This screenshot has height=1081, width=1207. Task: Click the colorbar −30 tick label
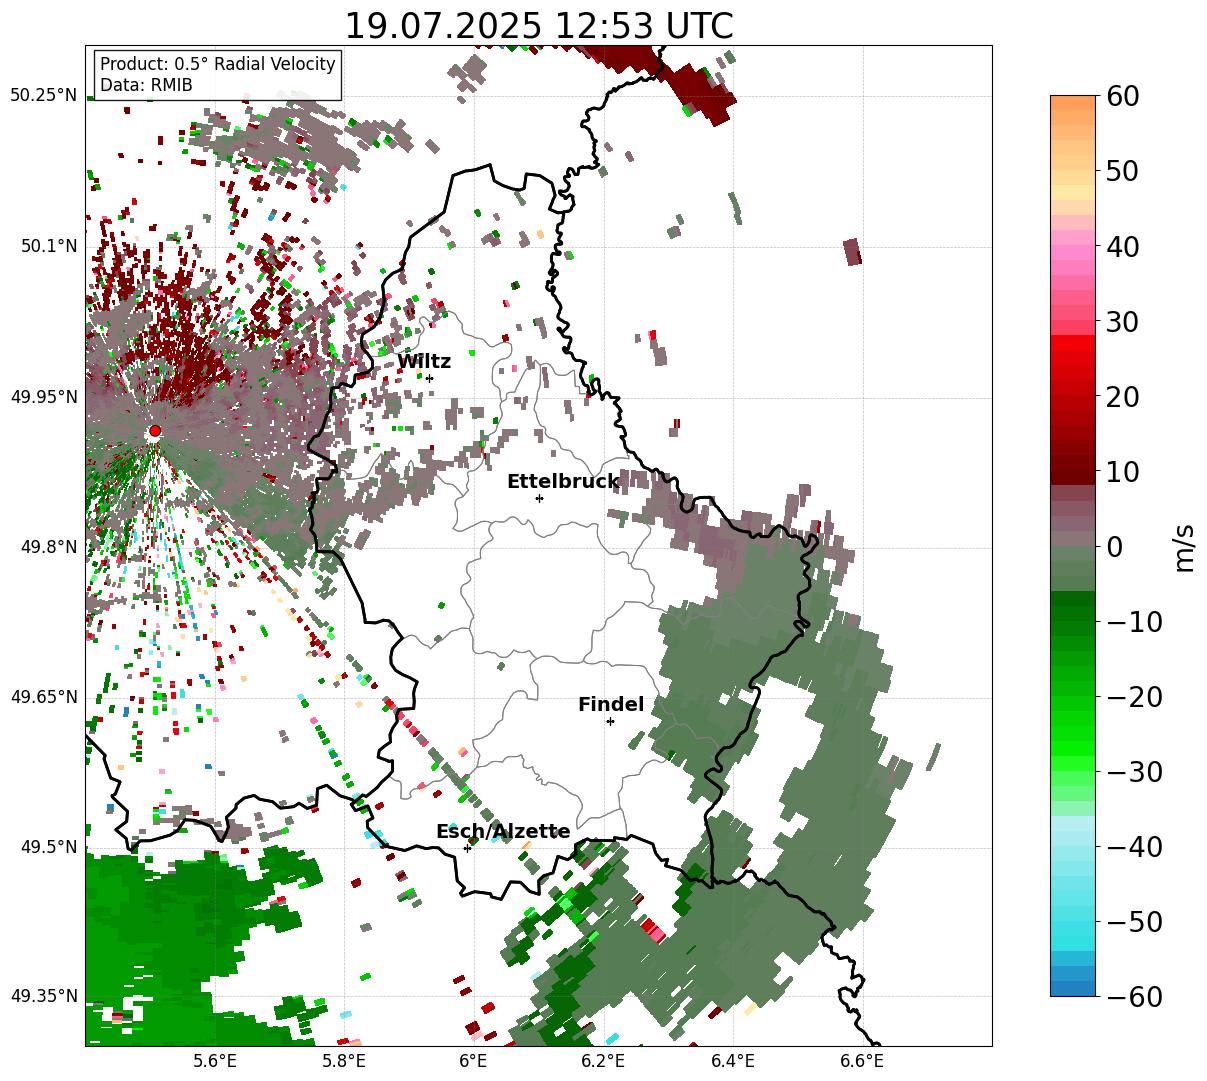tap(1135, 771)
